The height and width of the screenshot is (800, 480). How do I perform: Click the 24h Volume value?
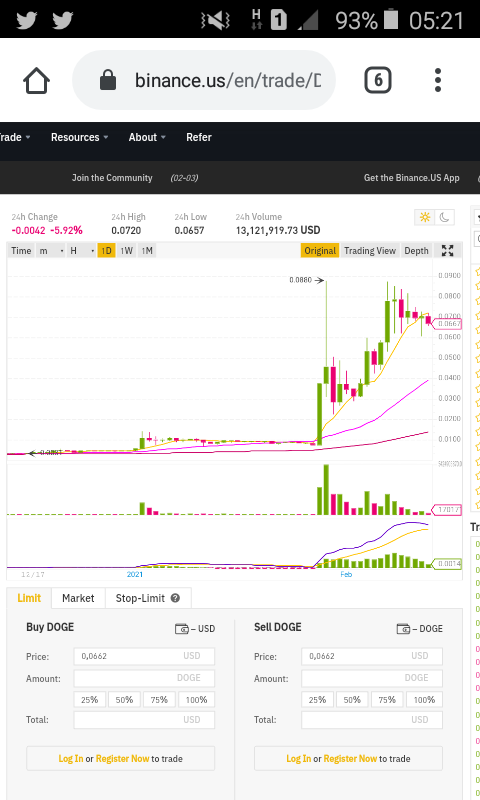[x=278, y=230]
